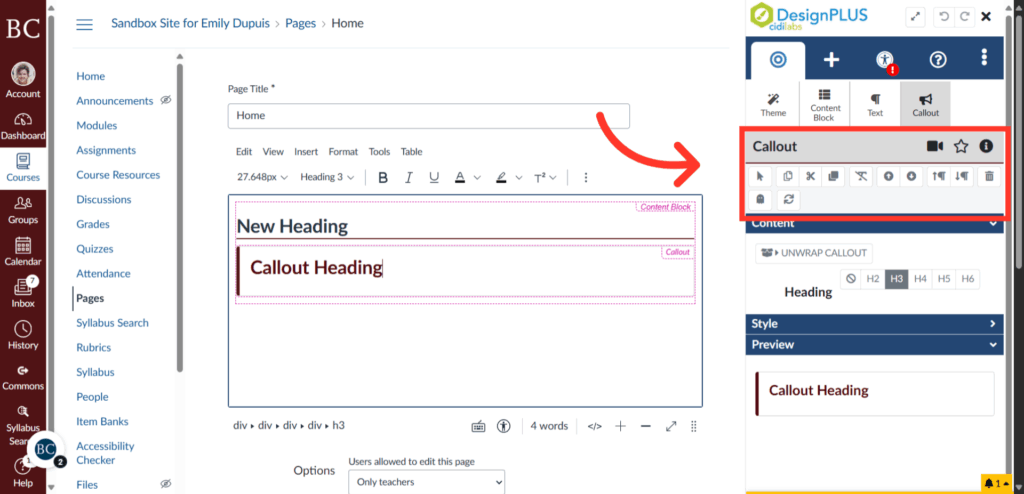Add paragraph before the callout
1024x494 pixels.
point(939,176)
